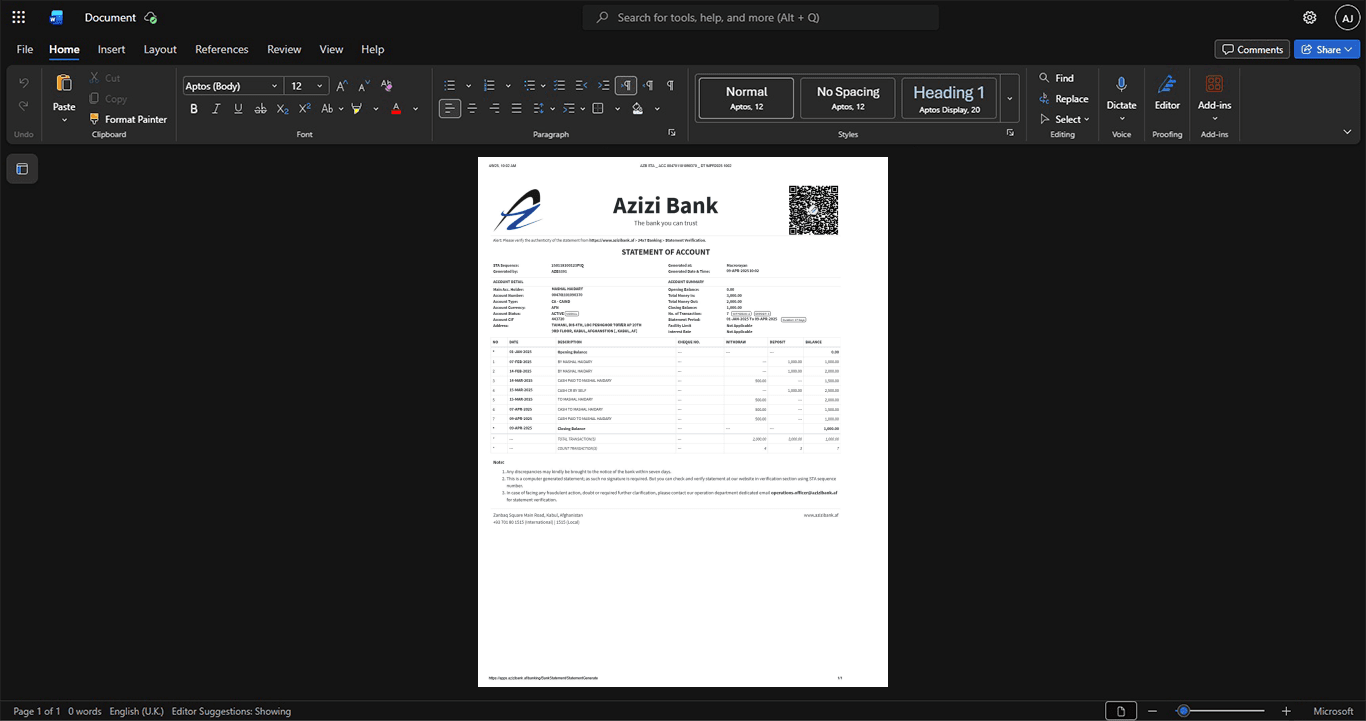1366x721 pixels.
Task: Toggle align left
Action: tap(450, 109)
